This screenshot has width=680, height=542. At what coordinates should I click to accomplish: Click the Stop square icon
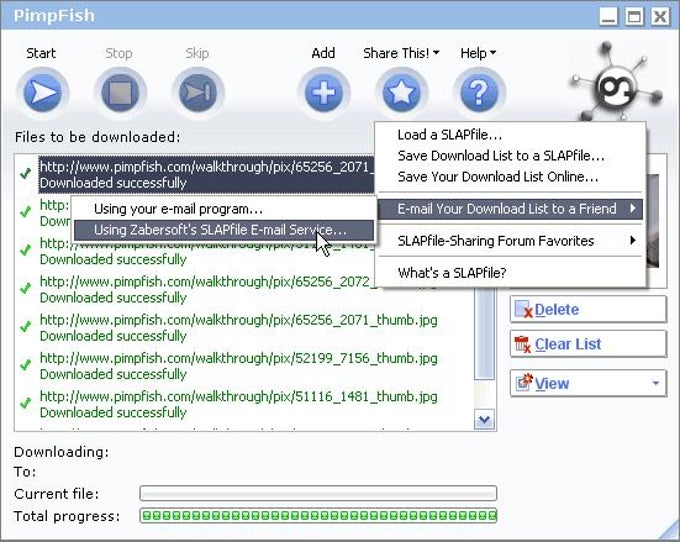[120, 93]
